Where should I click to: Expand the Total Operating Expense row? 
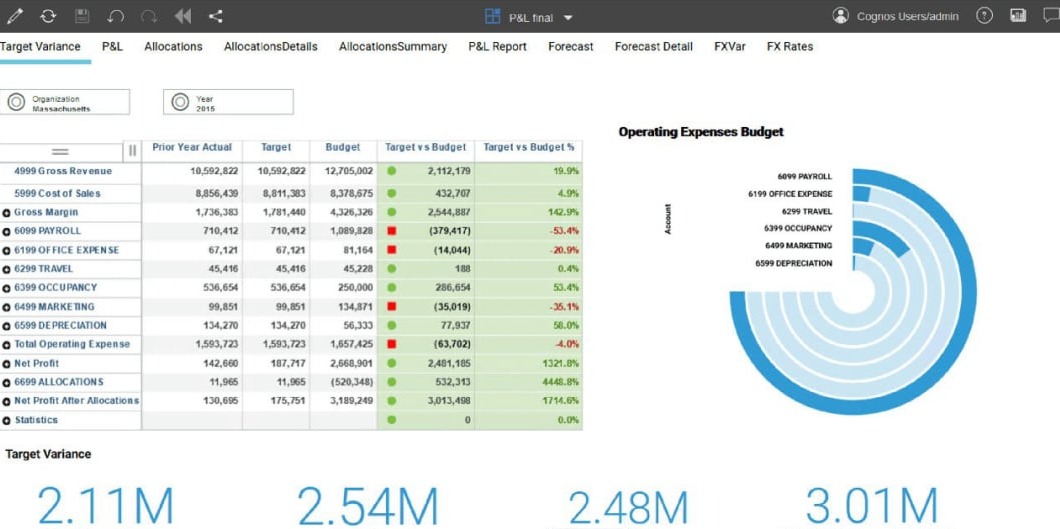(x=7, y=345)
